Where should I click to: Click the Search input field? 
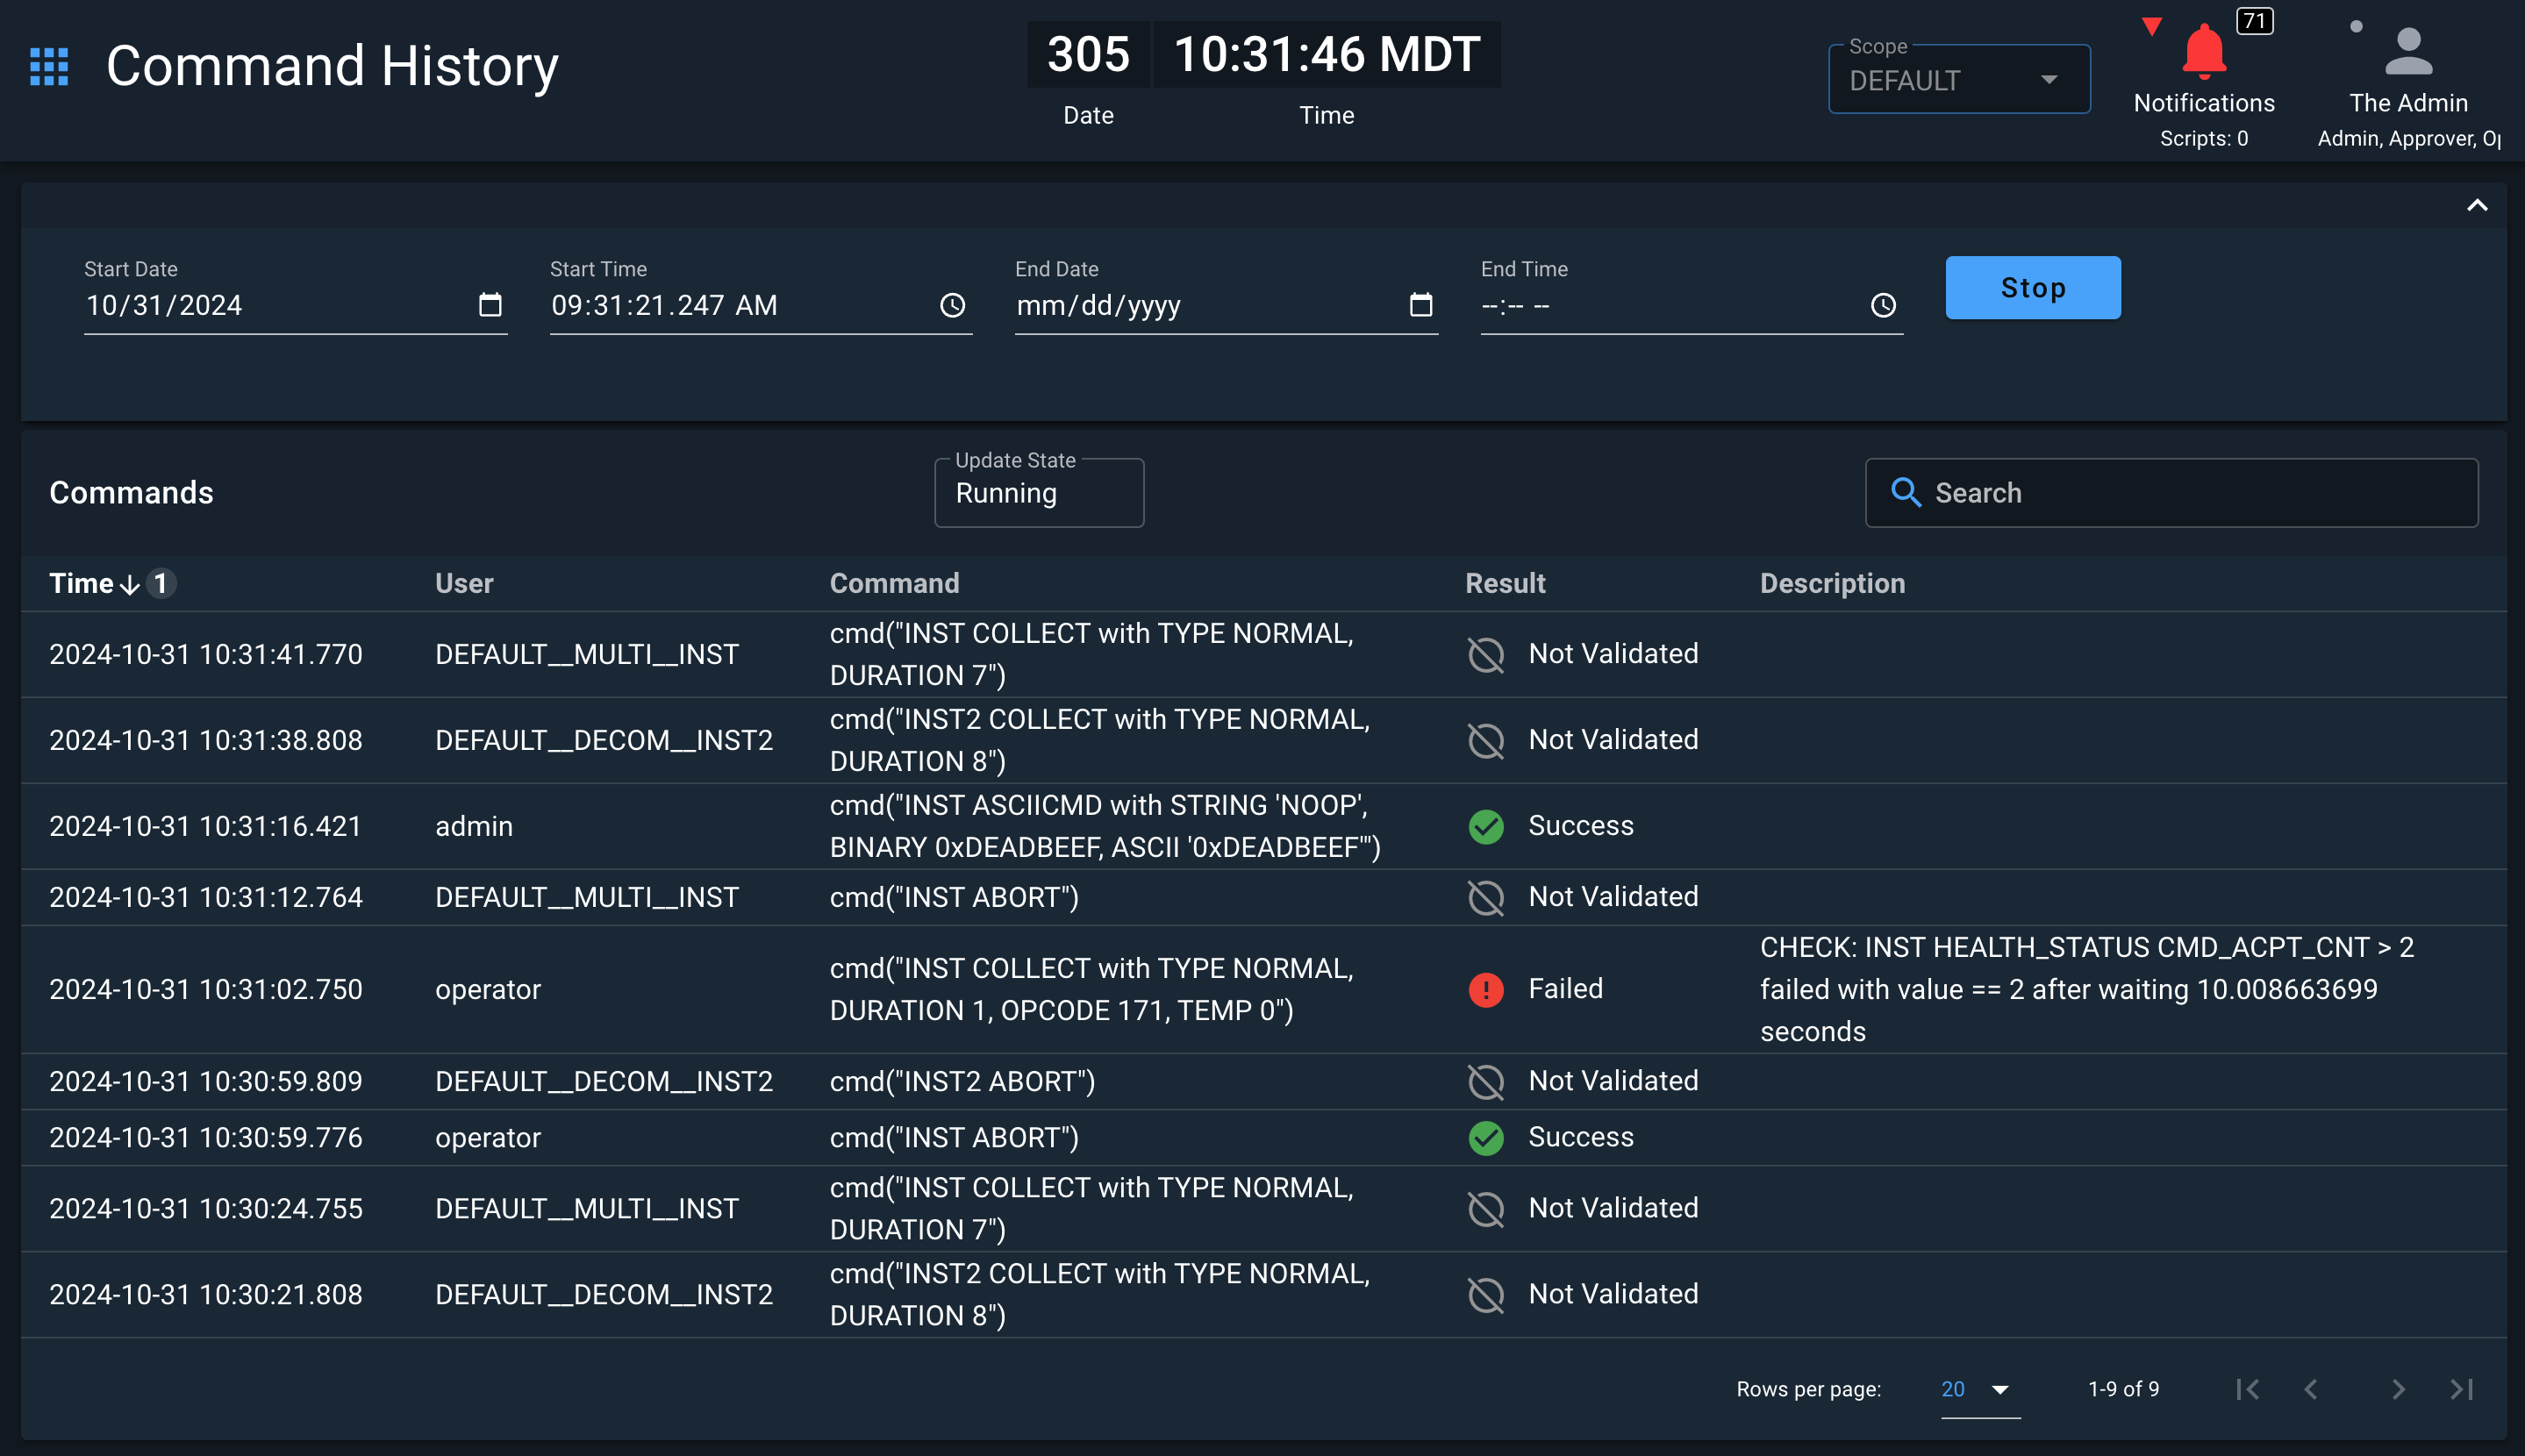2171,493
